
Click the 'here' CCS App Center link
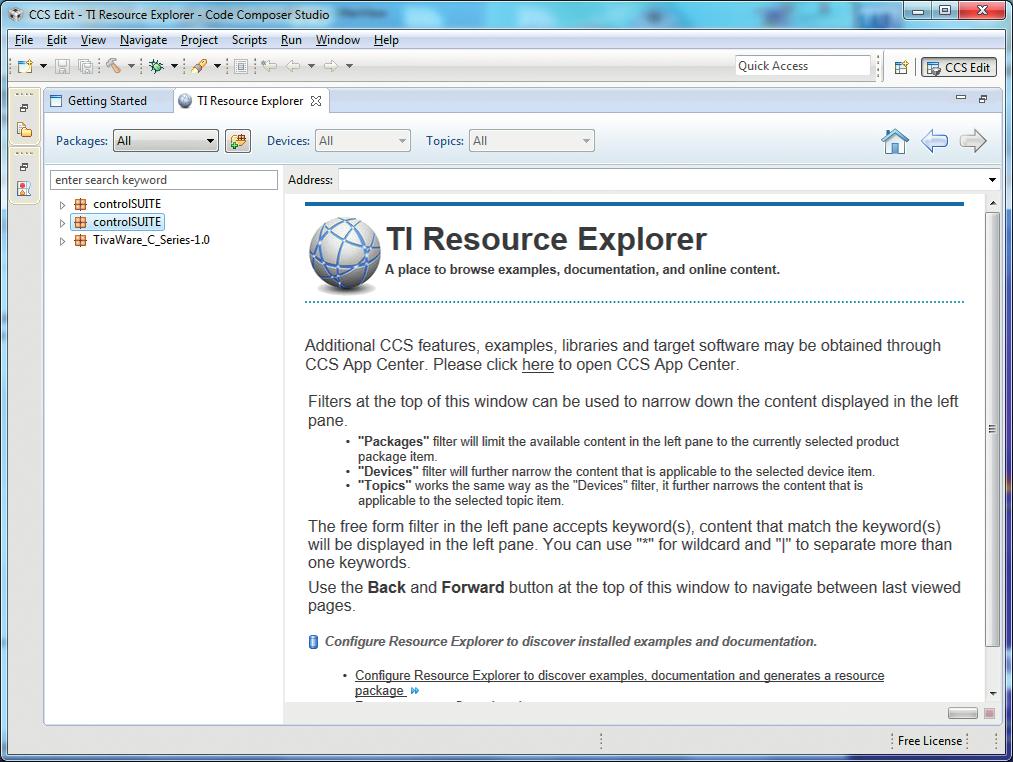click(x=538, y=365)
